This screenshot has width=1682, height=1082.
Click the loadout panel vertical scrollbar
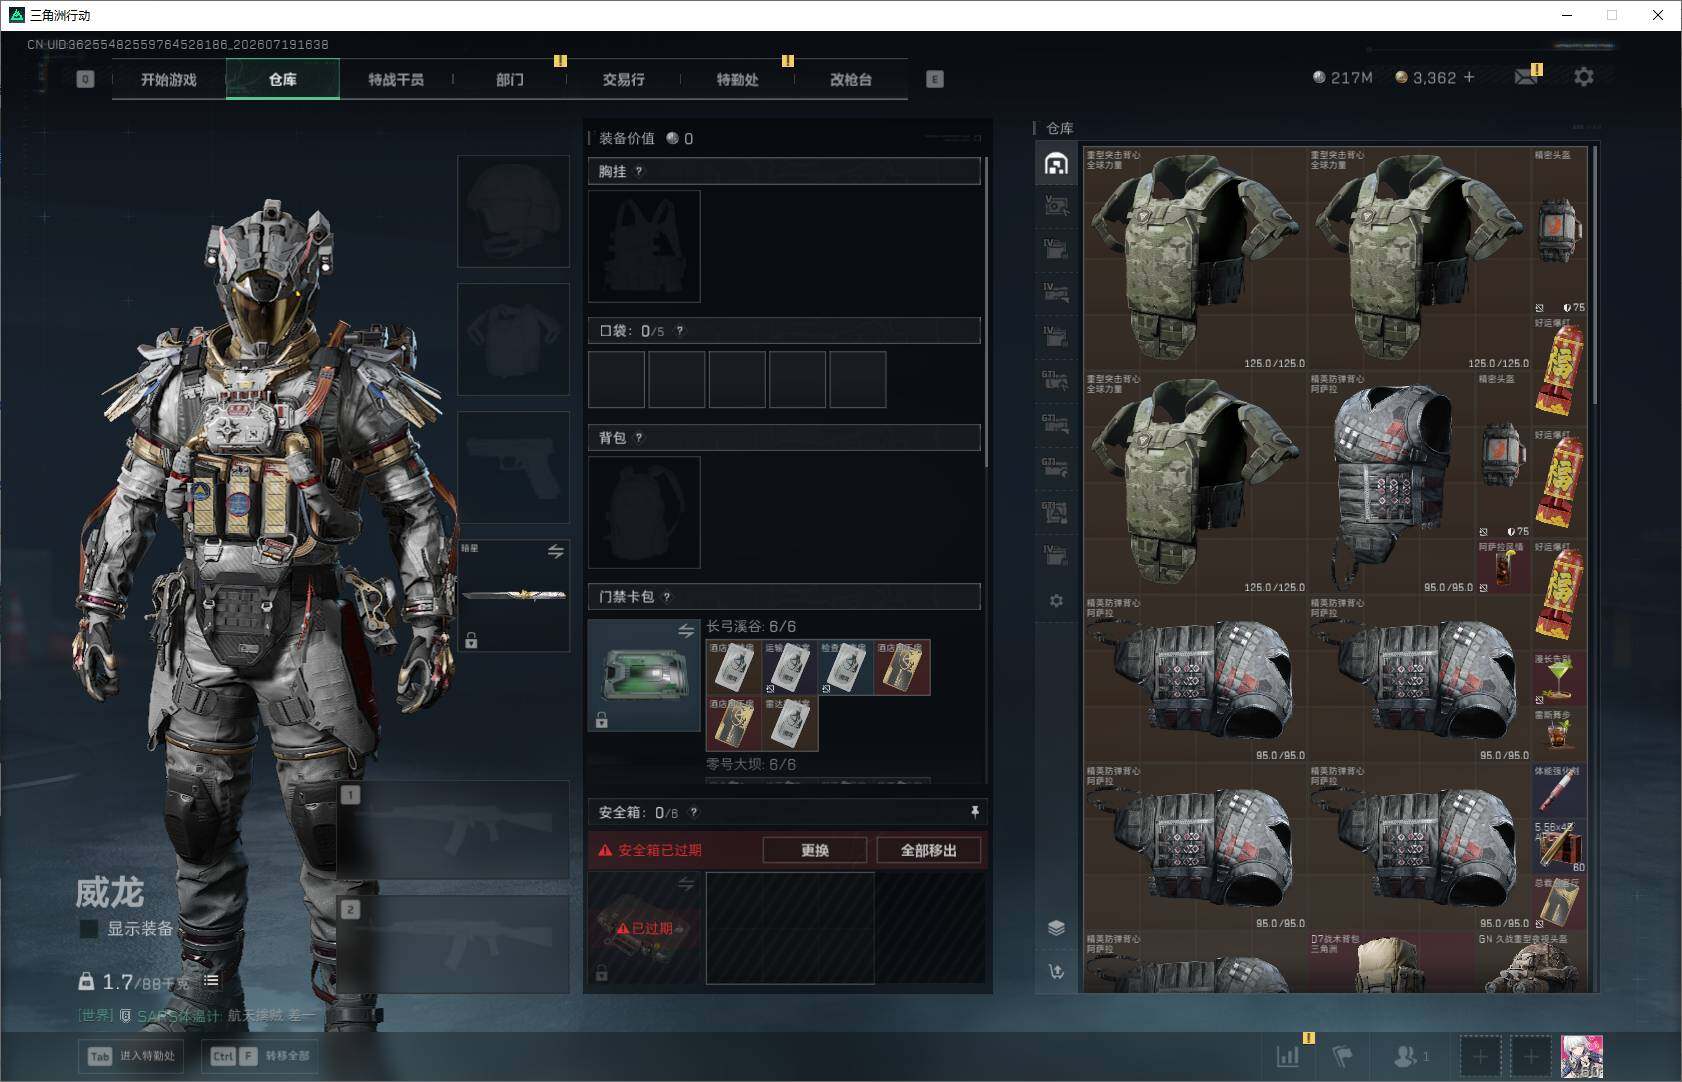pos(987,312)
